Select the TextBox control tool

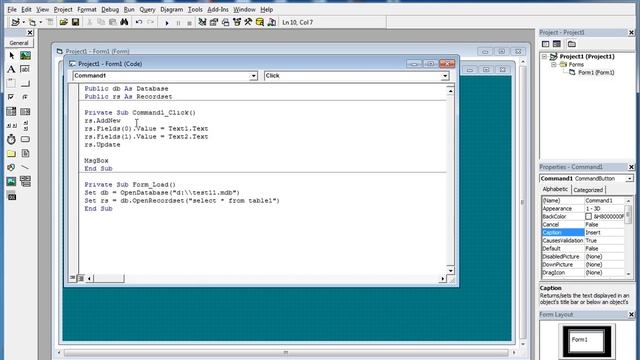tap(25, 69)
